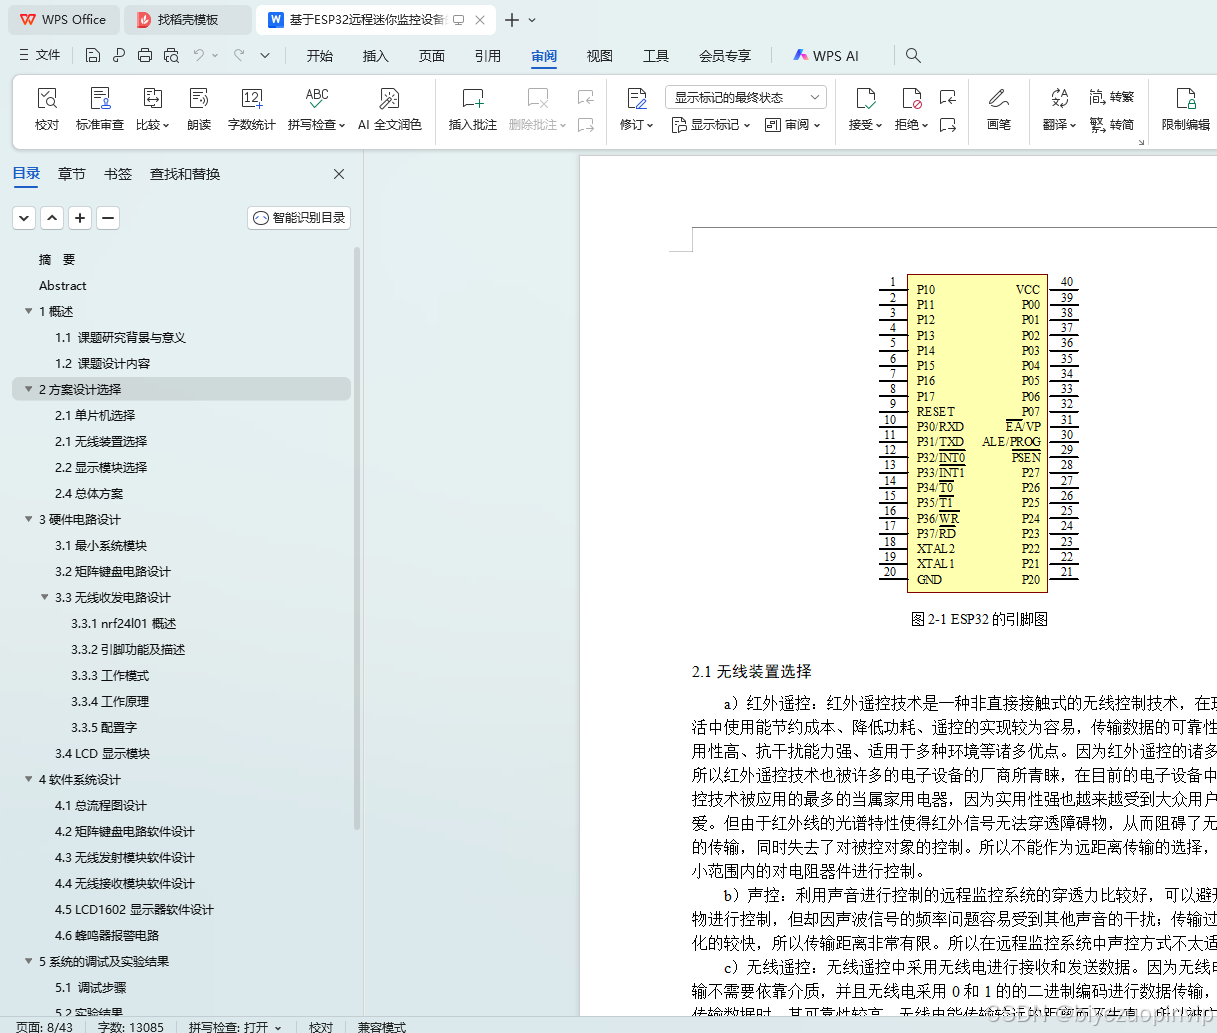1217x1033 pixels.
Task: Switch to the 插入 ribbon tab
Action: tap(376, 56)
